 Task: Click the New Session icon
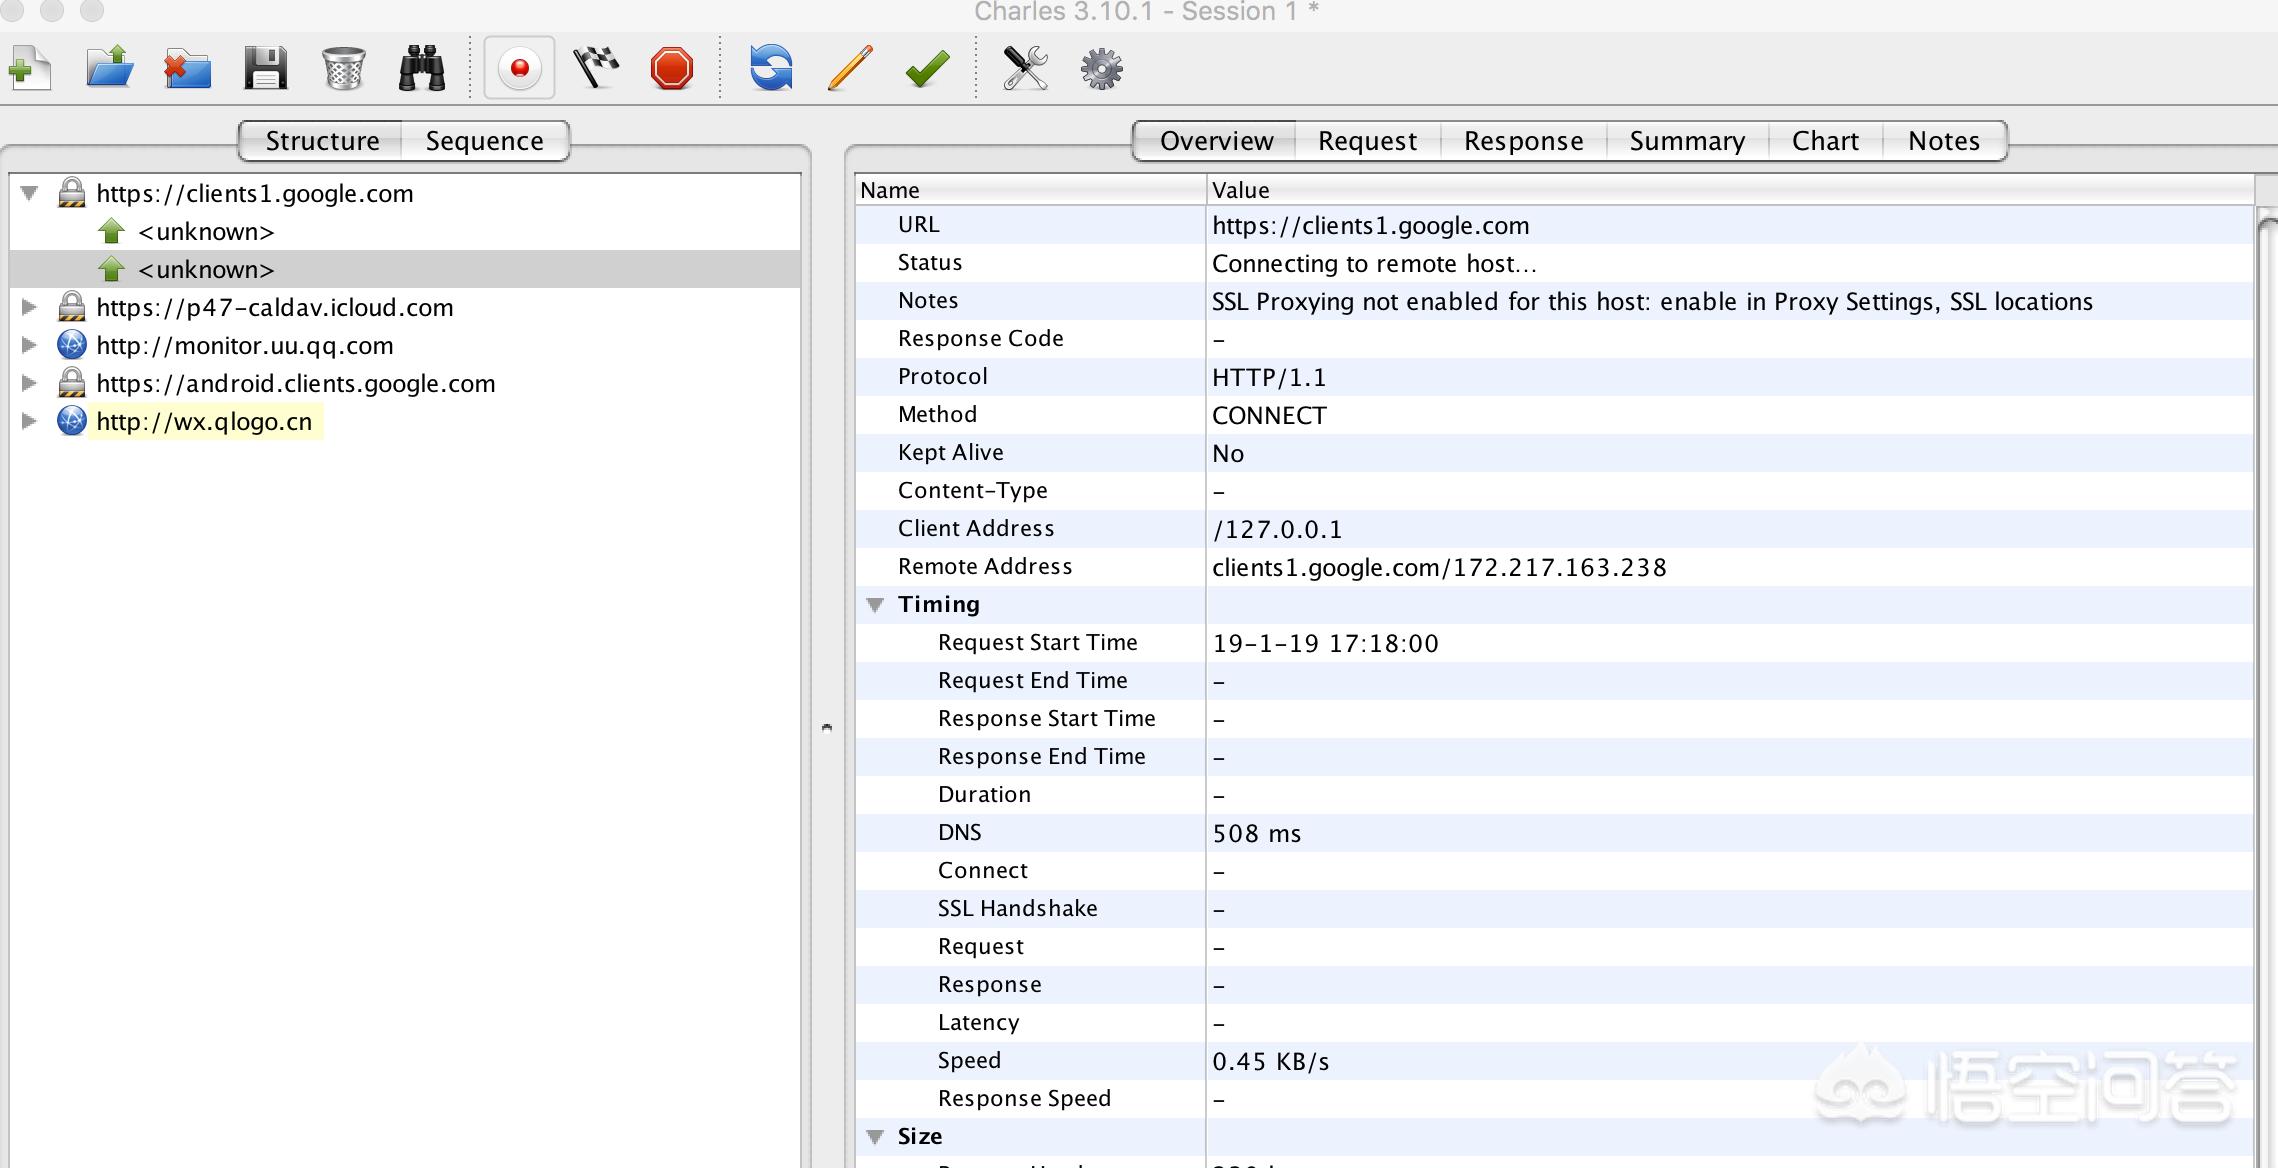tap(30, 69)
